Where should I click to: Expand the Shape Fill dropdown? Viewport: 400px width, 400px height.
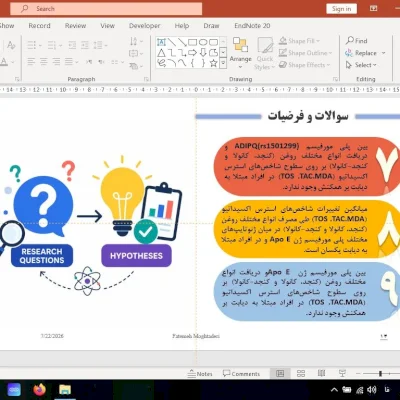coord(318,41)
